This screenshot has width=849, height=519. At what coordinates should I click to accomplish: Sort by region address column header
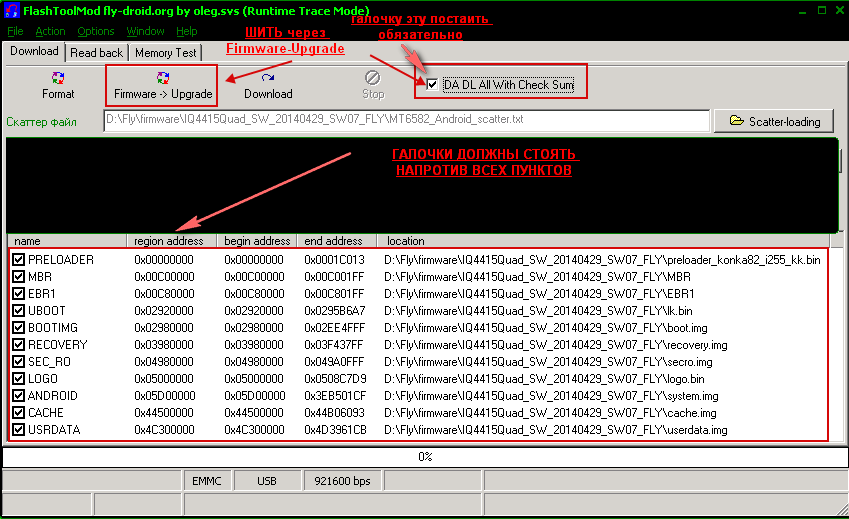point(169,241)
